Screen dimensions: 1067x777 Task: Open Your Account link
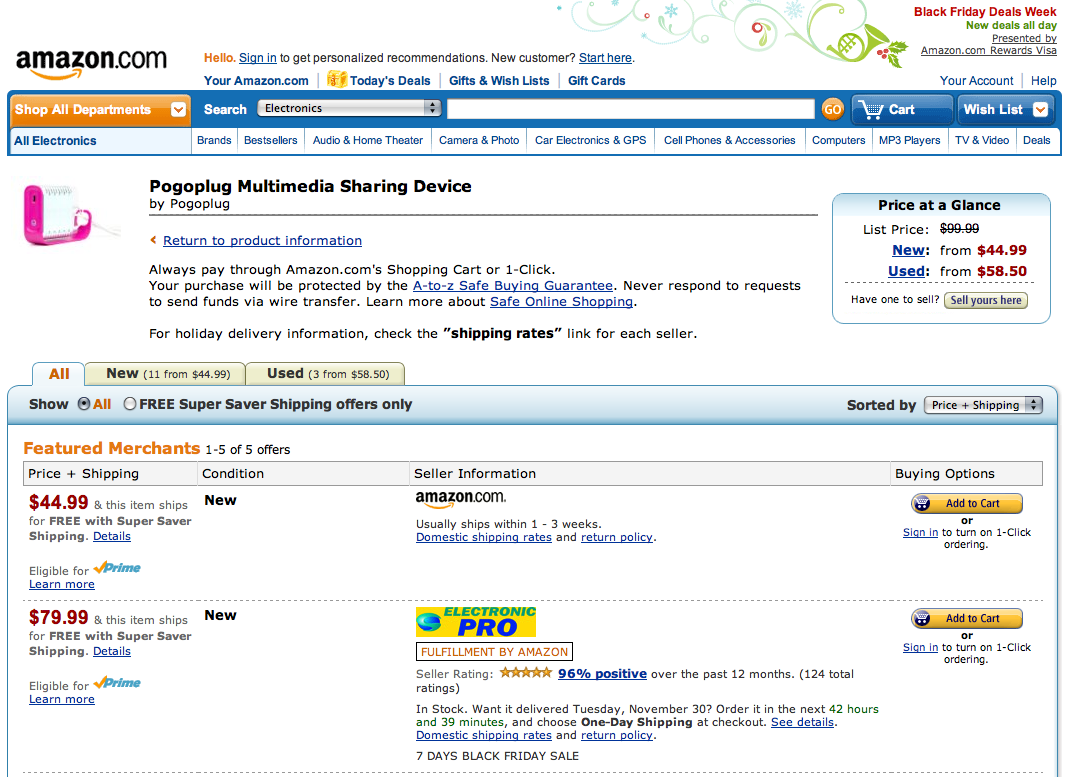976,80
